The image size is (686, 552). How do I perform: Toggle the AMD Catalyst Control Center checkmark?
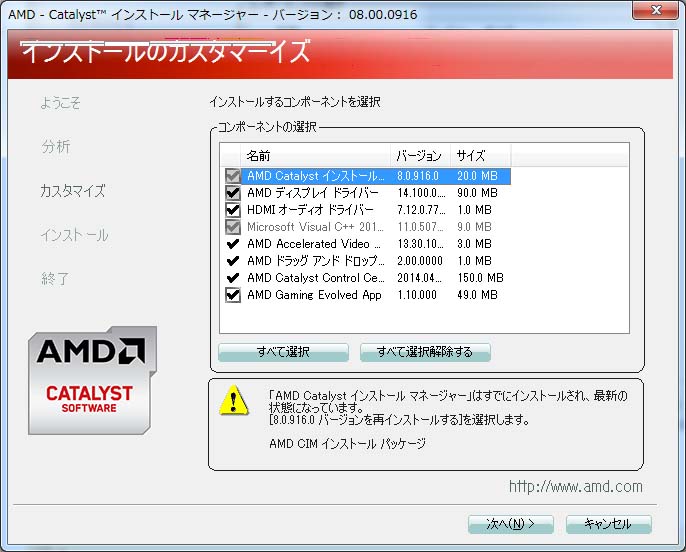tap(233, 278)
